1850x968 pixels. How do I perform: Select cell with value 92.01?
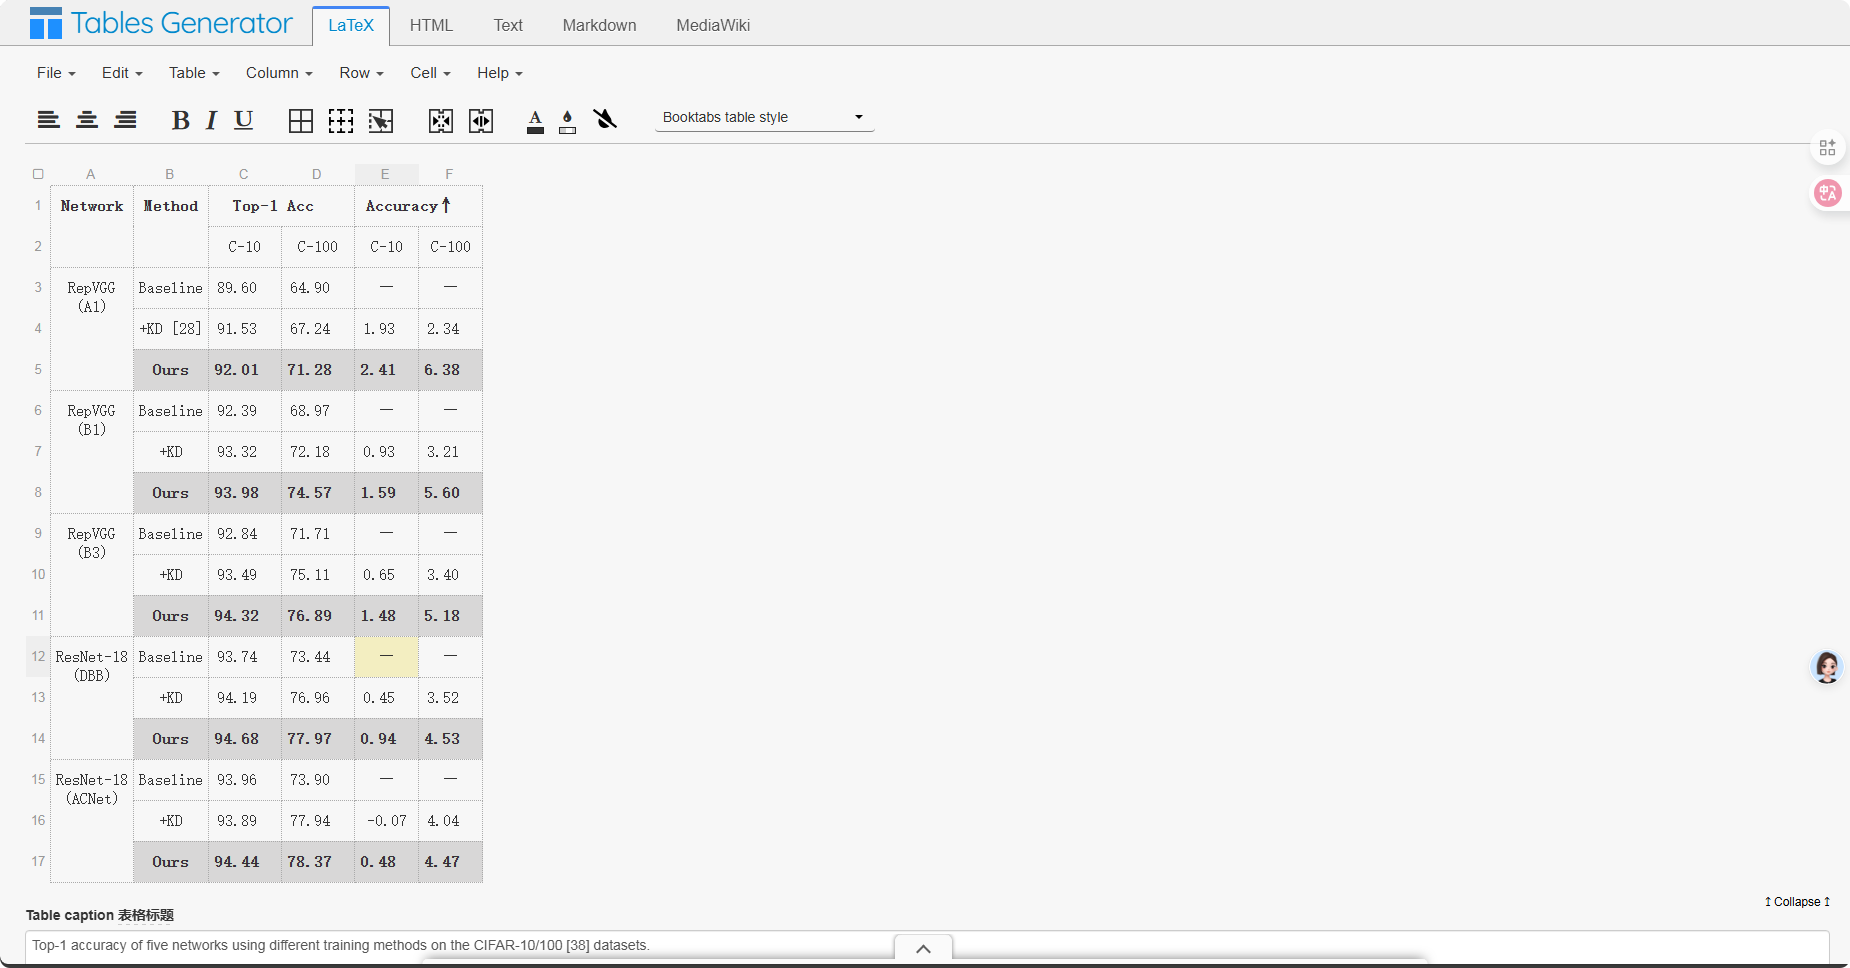coord(245,370)
